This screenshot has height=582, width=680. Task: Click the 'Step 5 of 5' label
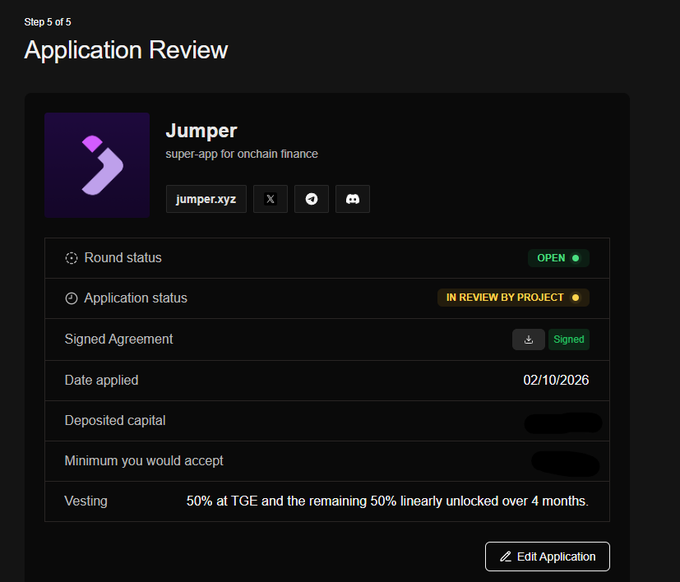click(x=48, y=22)
